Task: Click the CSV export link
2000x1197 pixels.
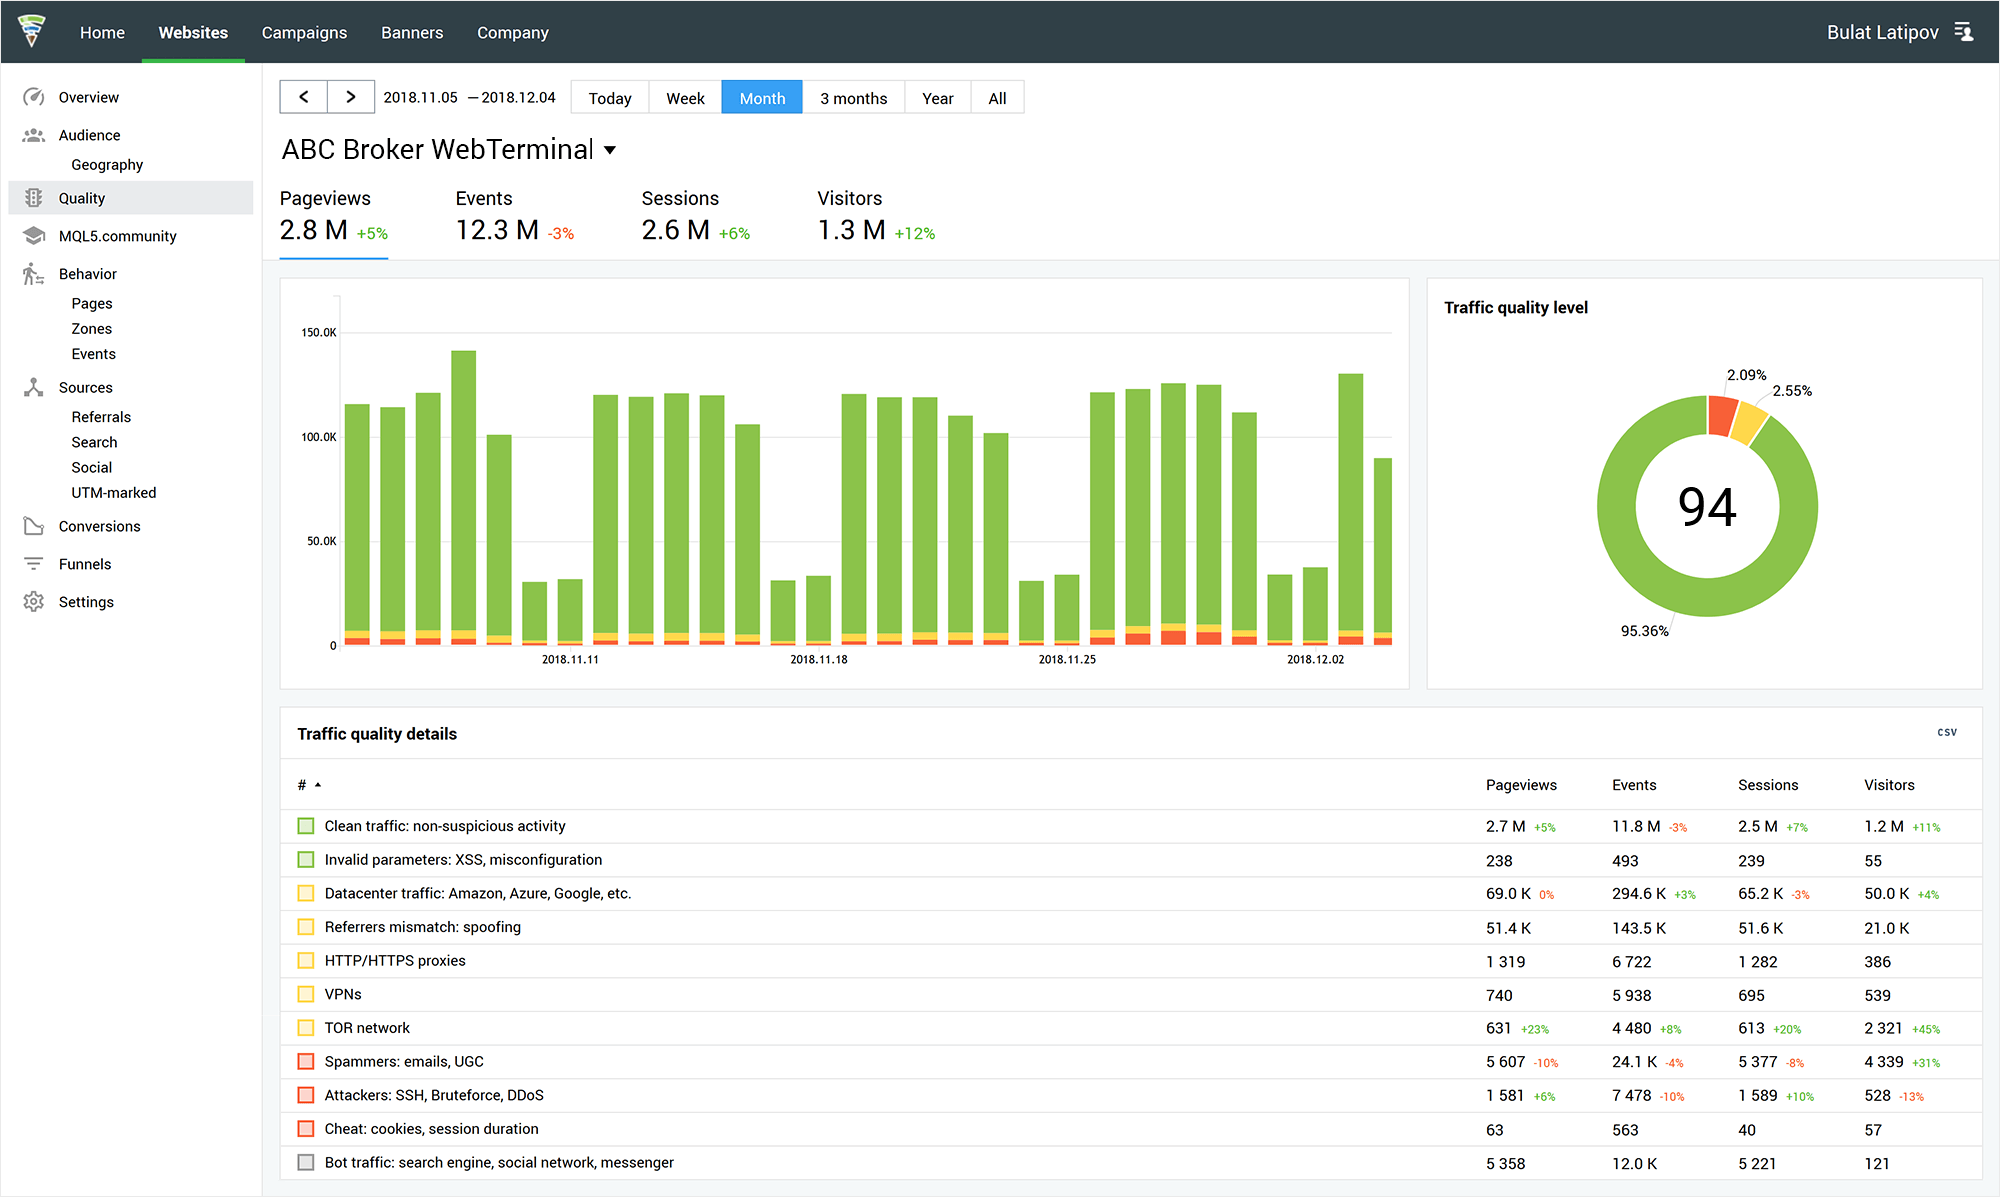Action: [1947, 732]
